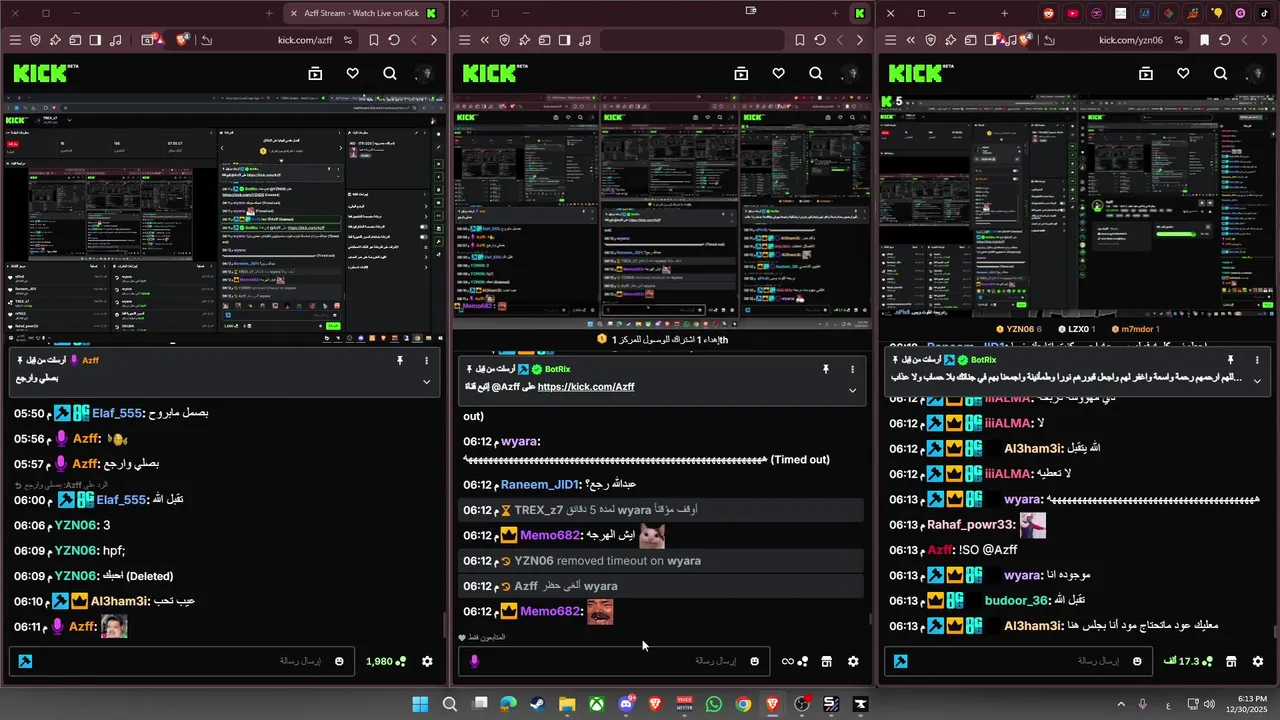The height and width of the screenshot is (720, 1280).
Task: Open sidebar panel in left window toolbar
Action: tap(95, 40)
